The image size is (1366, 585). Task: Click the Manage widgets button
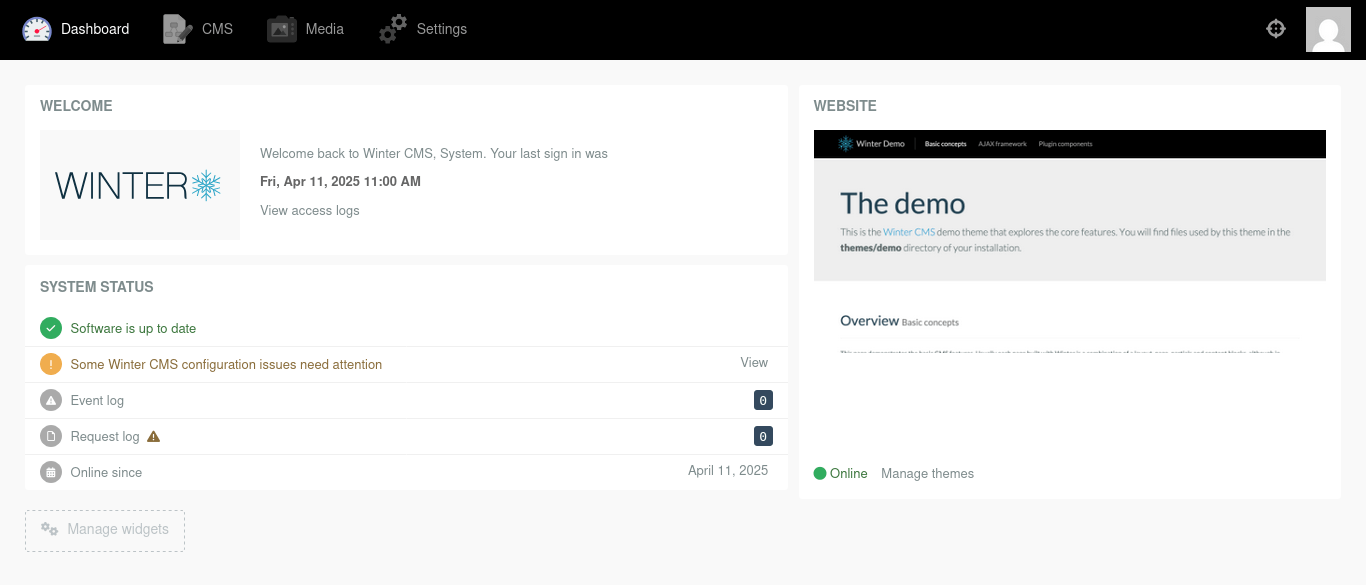tap(105, 530)
